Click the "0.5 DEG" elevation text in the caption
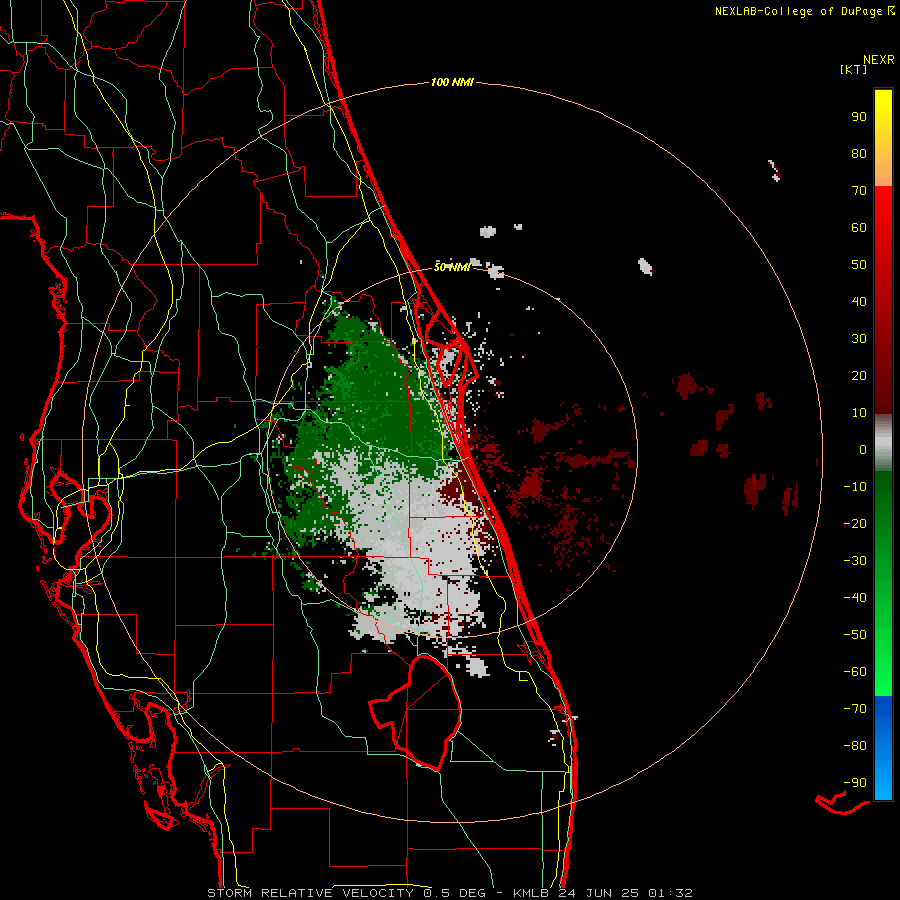 (x=455, y=893)
